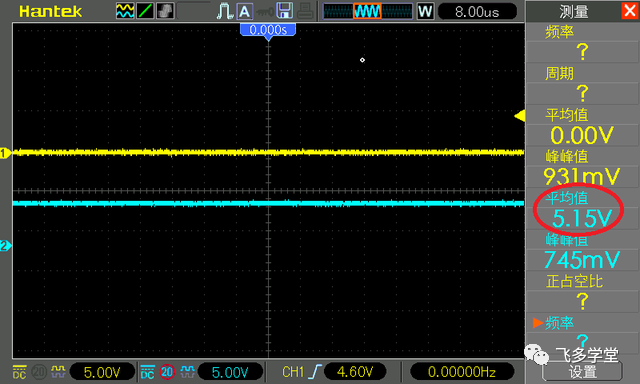
Task: Toggle the Auto 'A' trigger mode icon
Action: [244, 11]
